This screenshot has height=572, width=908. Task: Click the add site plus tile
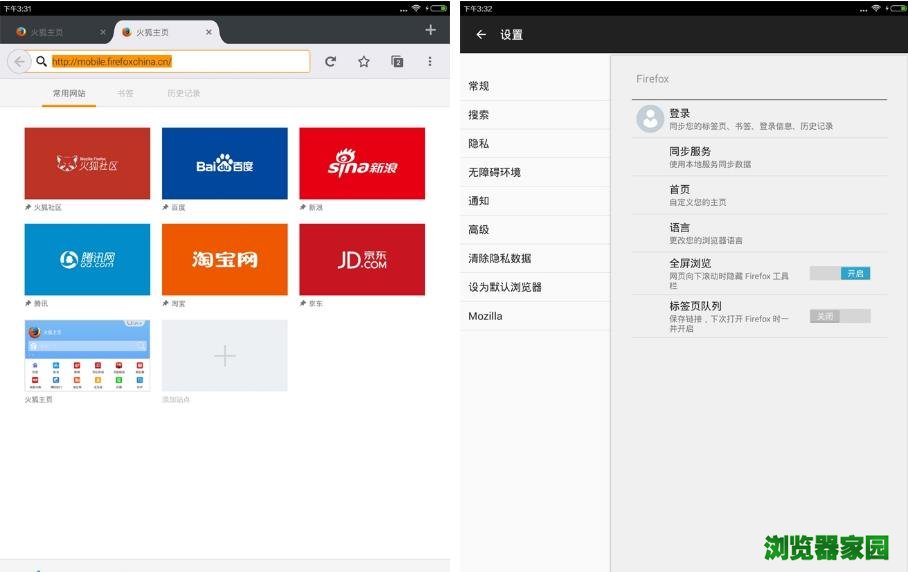[225, 356]
